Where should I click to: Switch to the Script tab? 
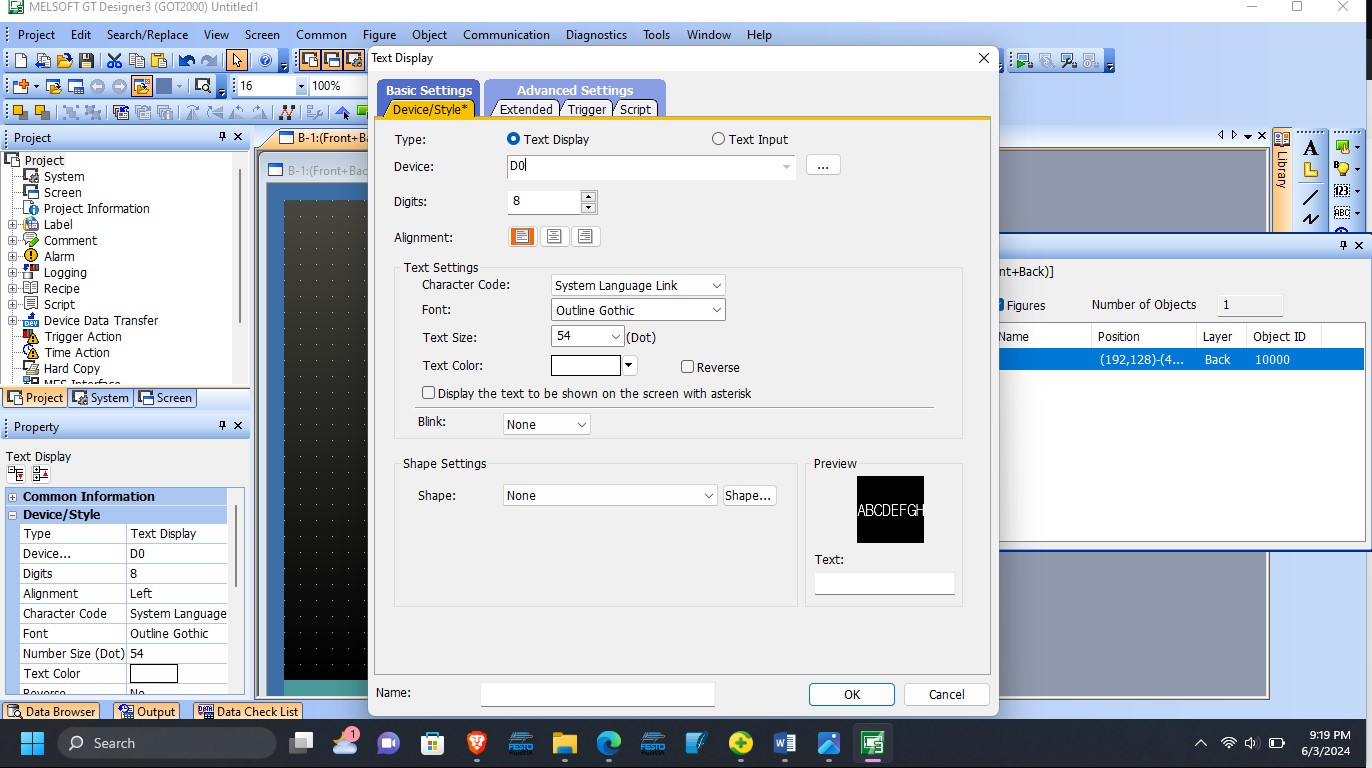(635, 109)
